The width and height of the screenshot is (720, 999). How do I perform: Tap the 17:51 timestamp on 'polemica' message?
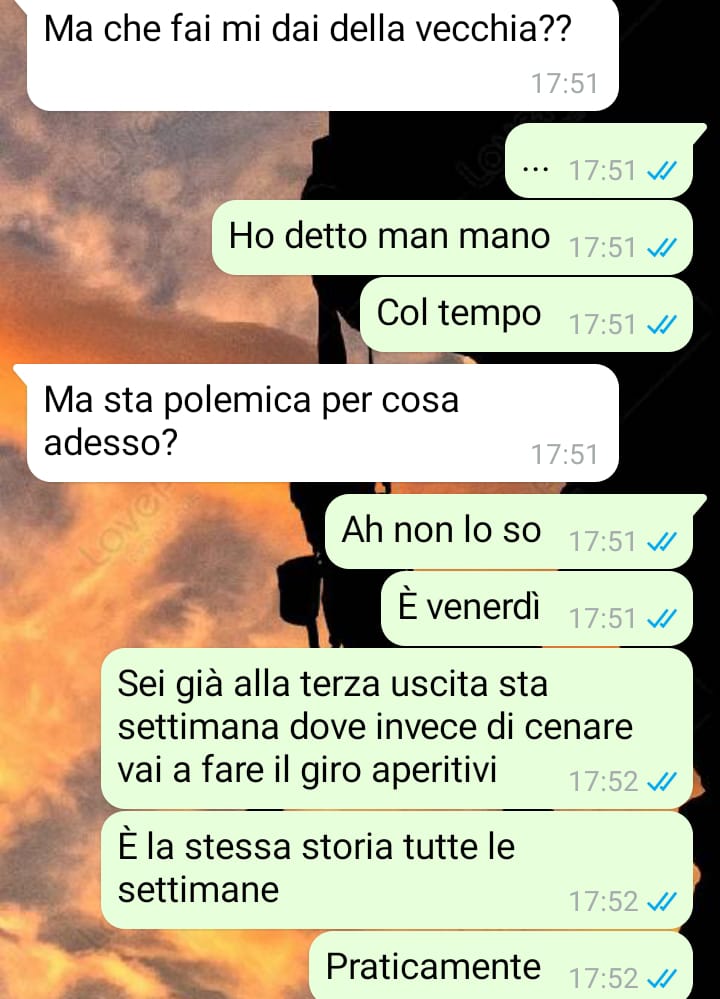(x=565, y=455)
